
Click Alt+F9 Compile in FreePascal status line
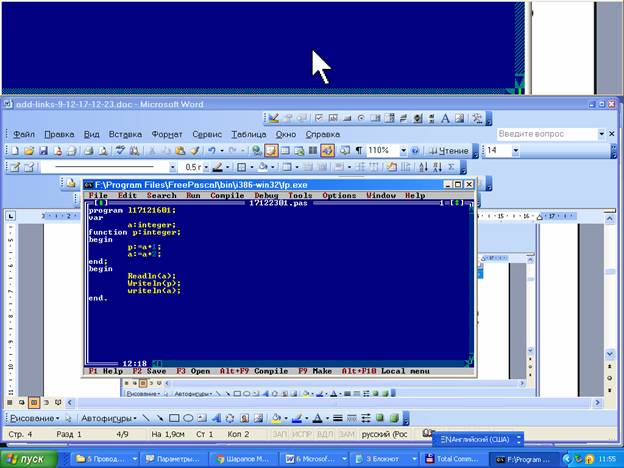pos(254,371)
